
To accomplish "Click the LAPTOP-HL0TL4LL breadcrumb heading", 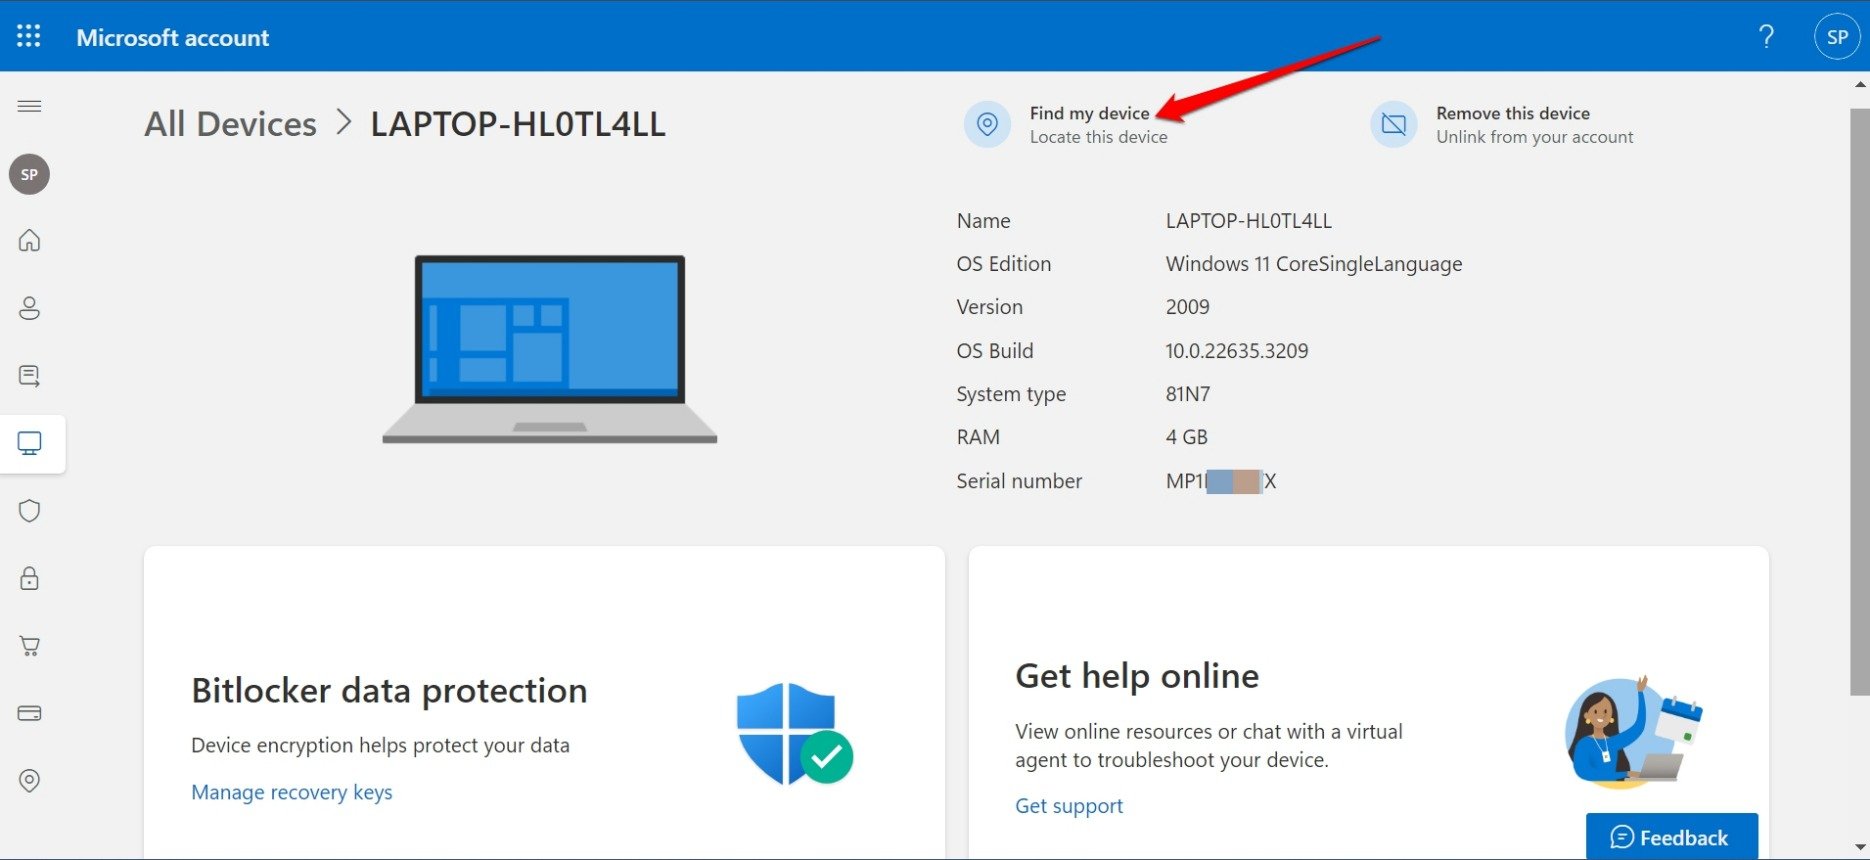I will pos(518,124).
